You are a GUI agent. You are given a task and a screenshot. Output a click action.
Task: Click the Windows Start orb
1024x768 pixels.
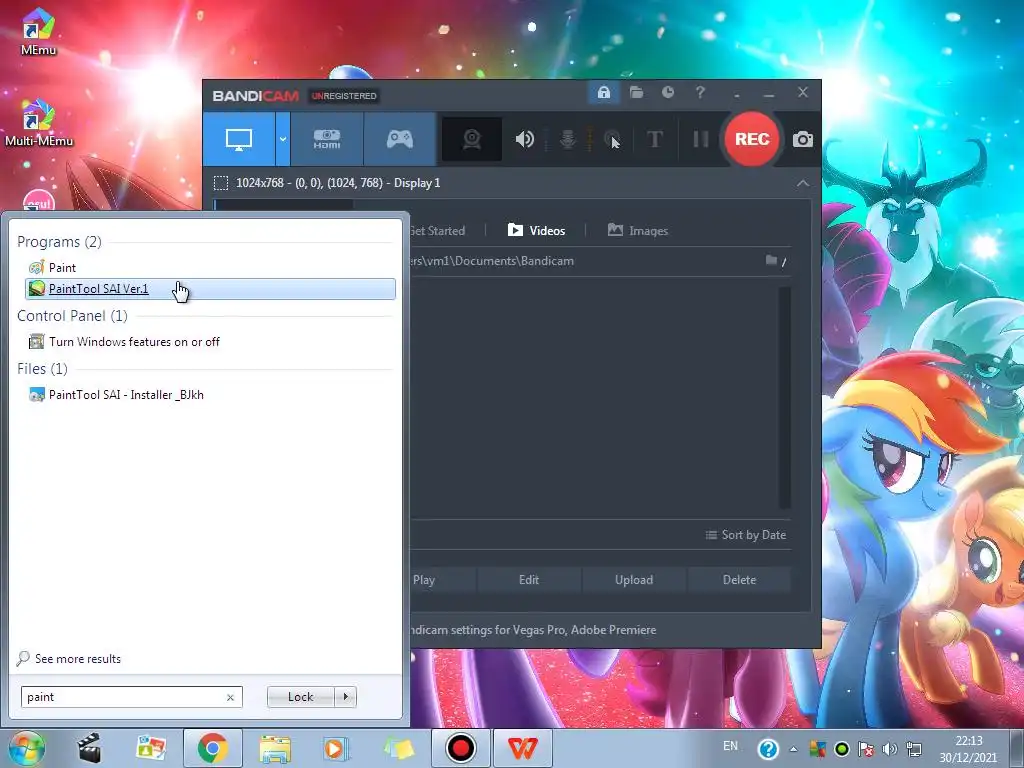(x=27, y=748)
